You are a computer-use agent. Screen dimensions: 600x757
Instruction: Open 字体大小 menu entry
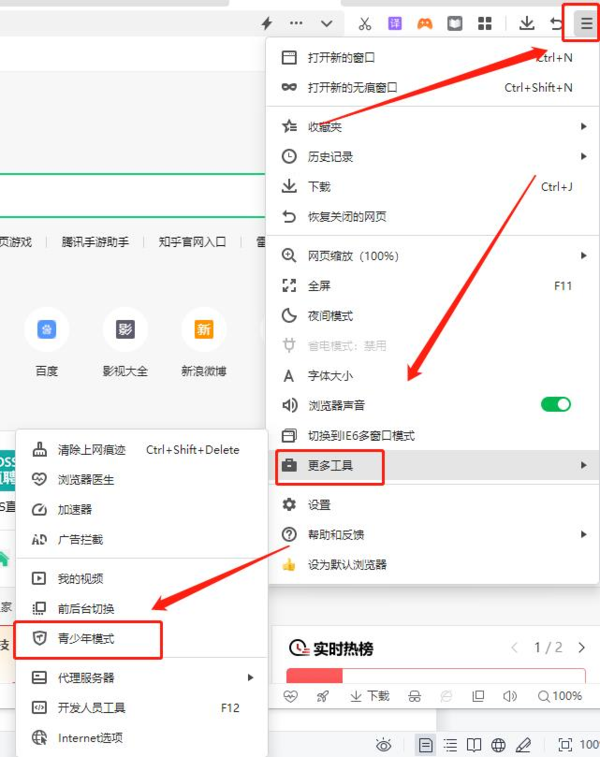433,376
